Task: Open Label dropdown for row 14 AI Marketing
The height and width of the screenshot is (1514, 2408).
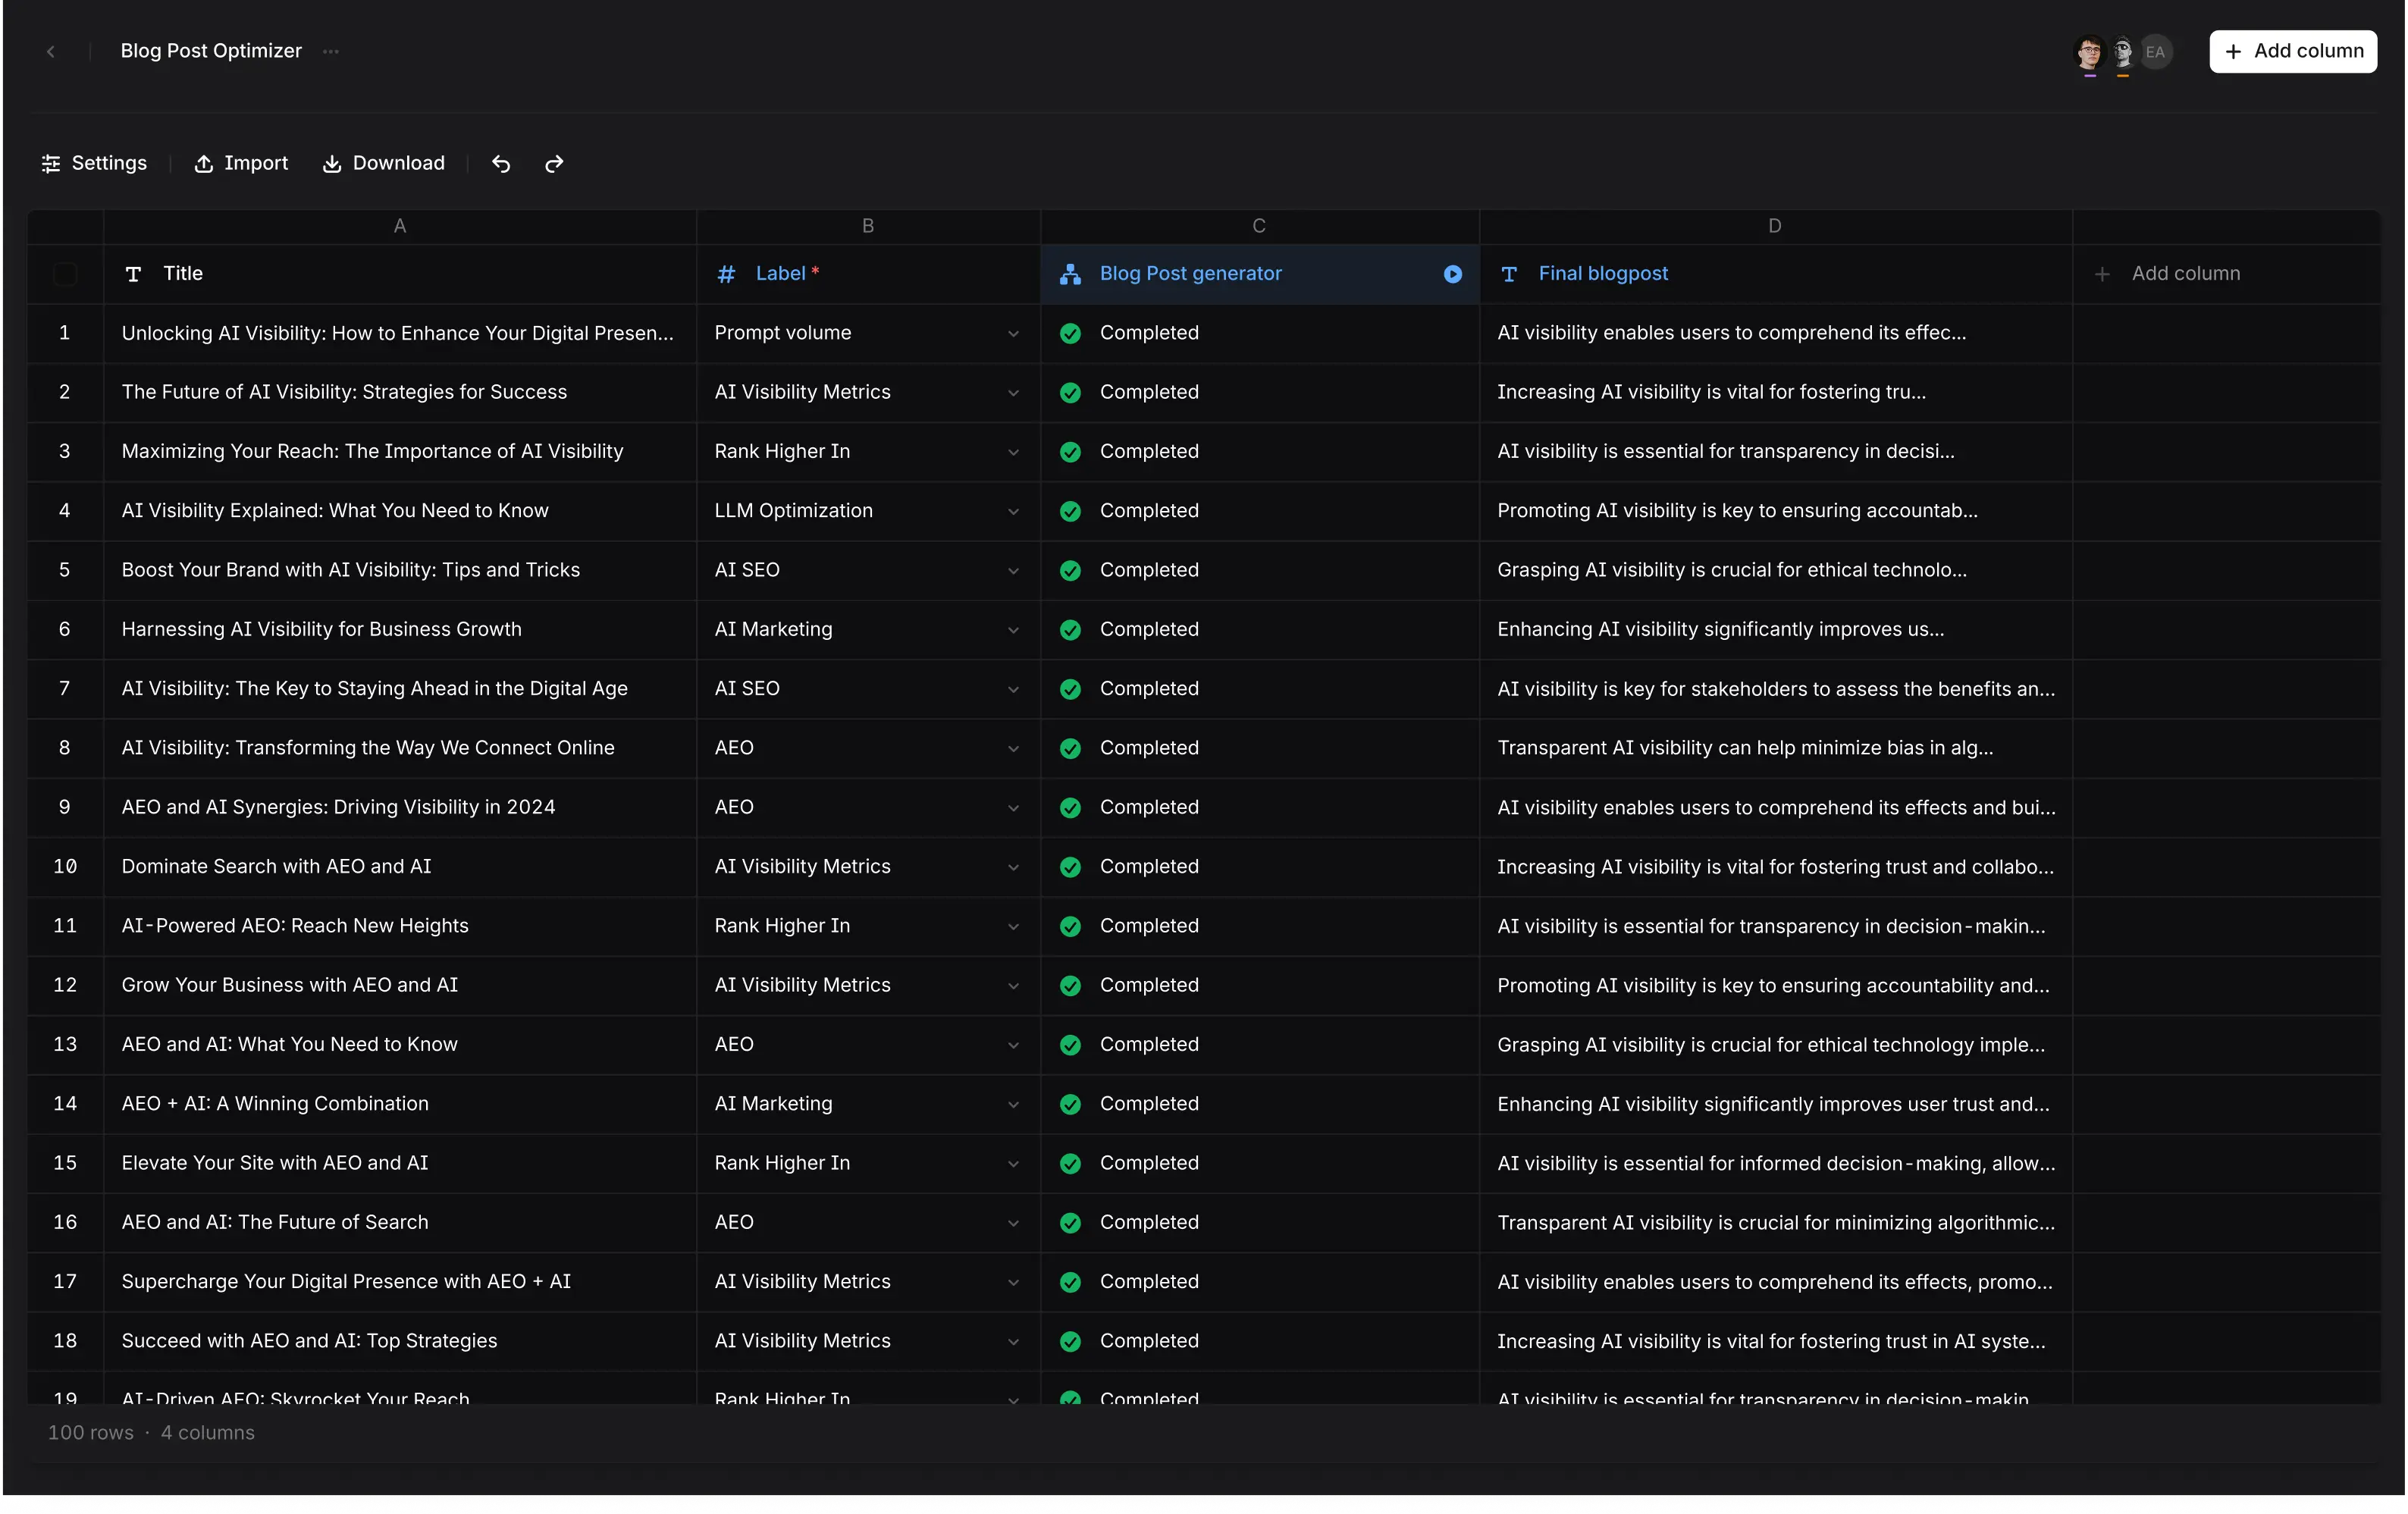Action: [x=1013, y=1105]
